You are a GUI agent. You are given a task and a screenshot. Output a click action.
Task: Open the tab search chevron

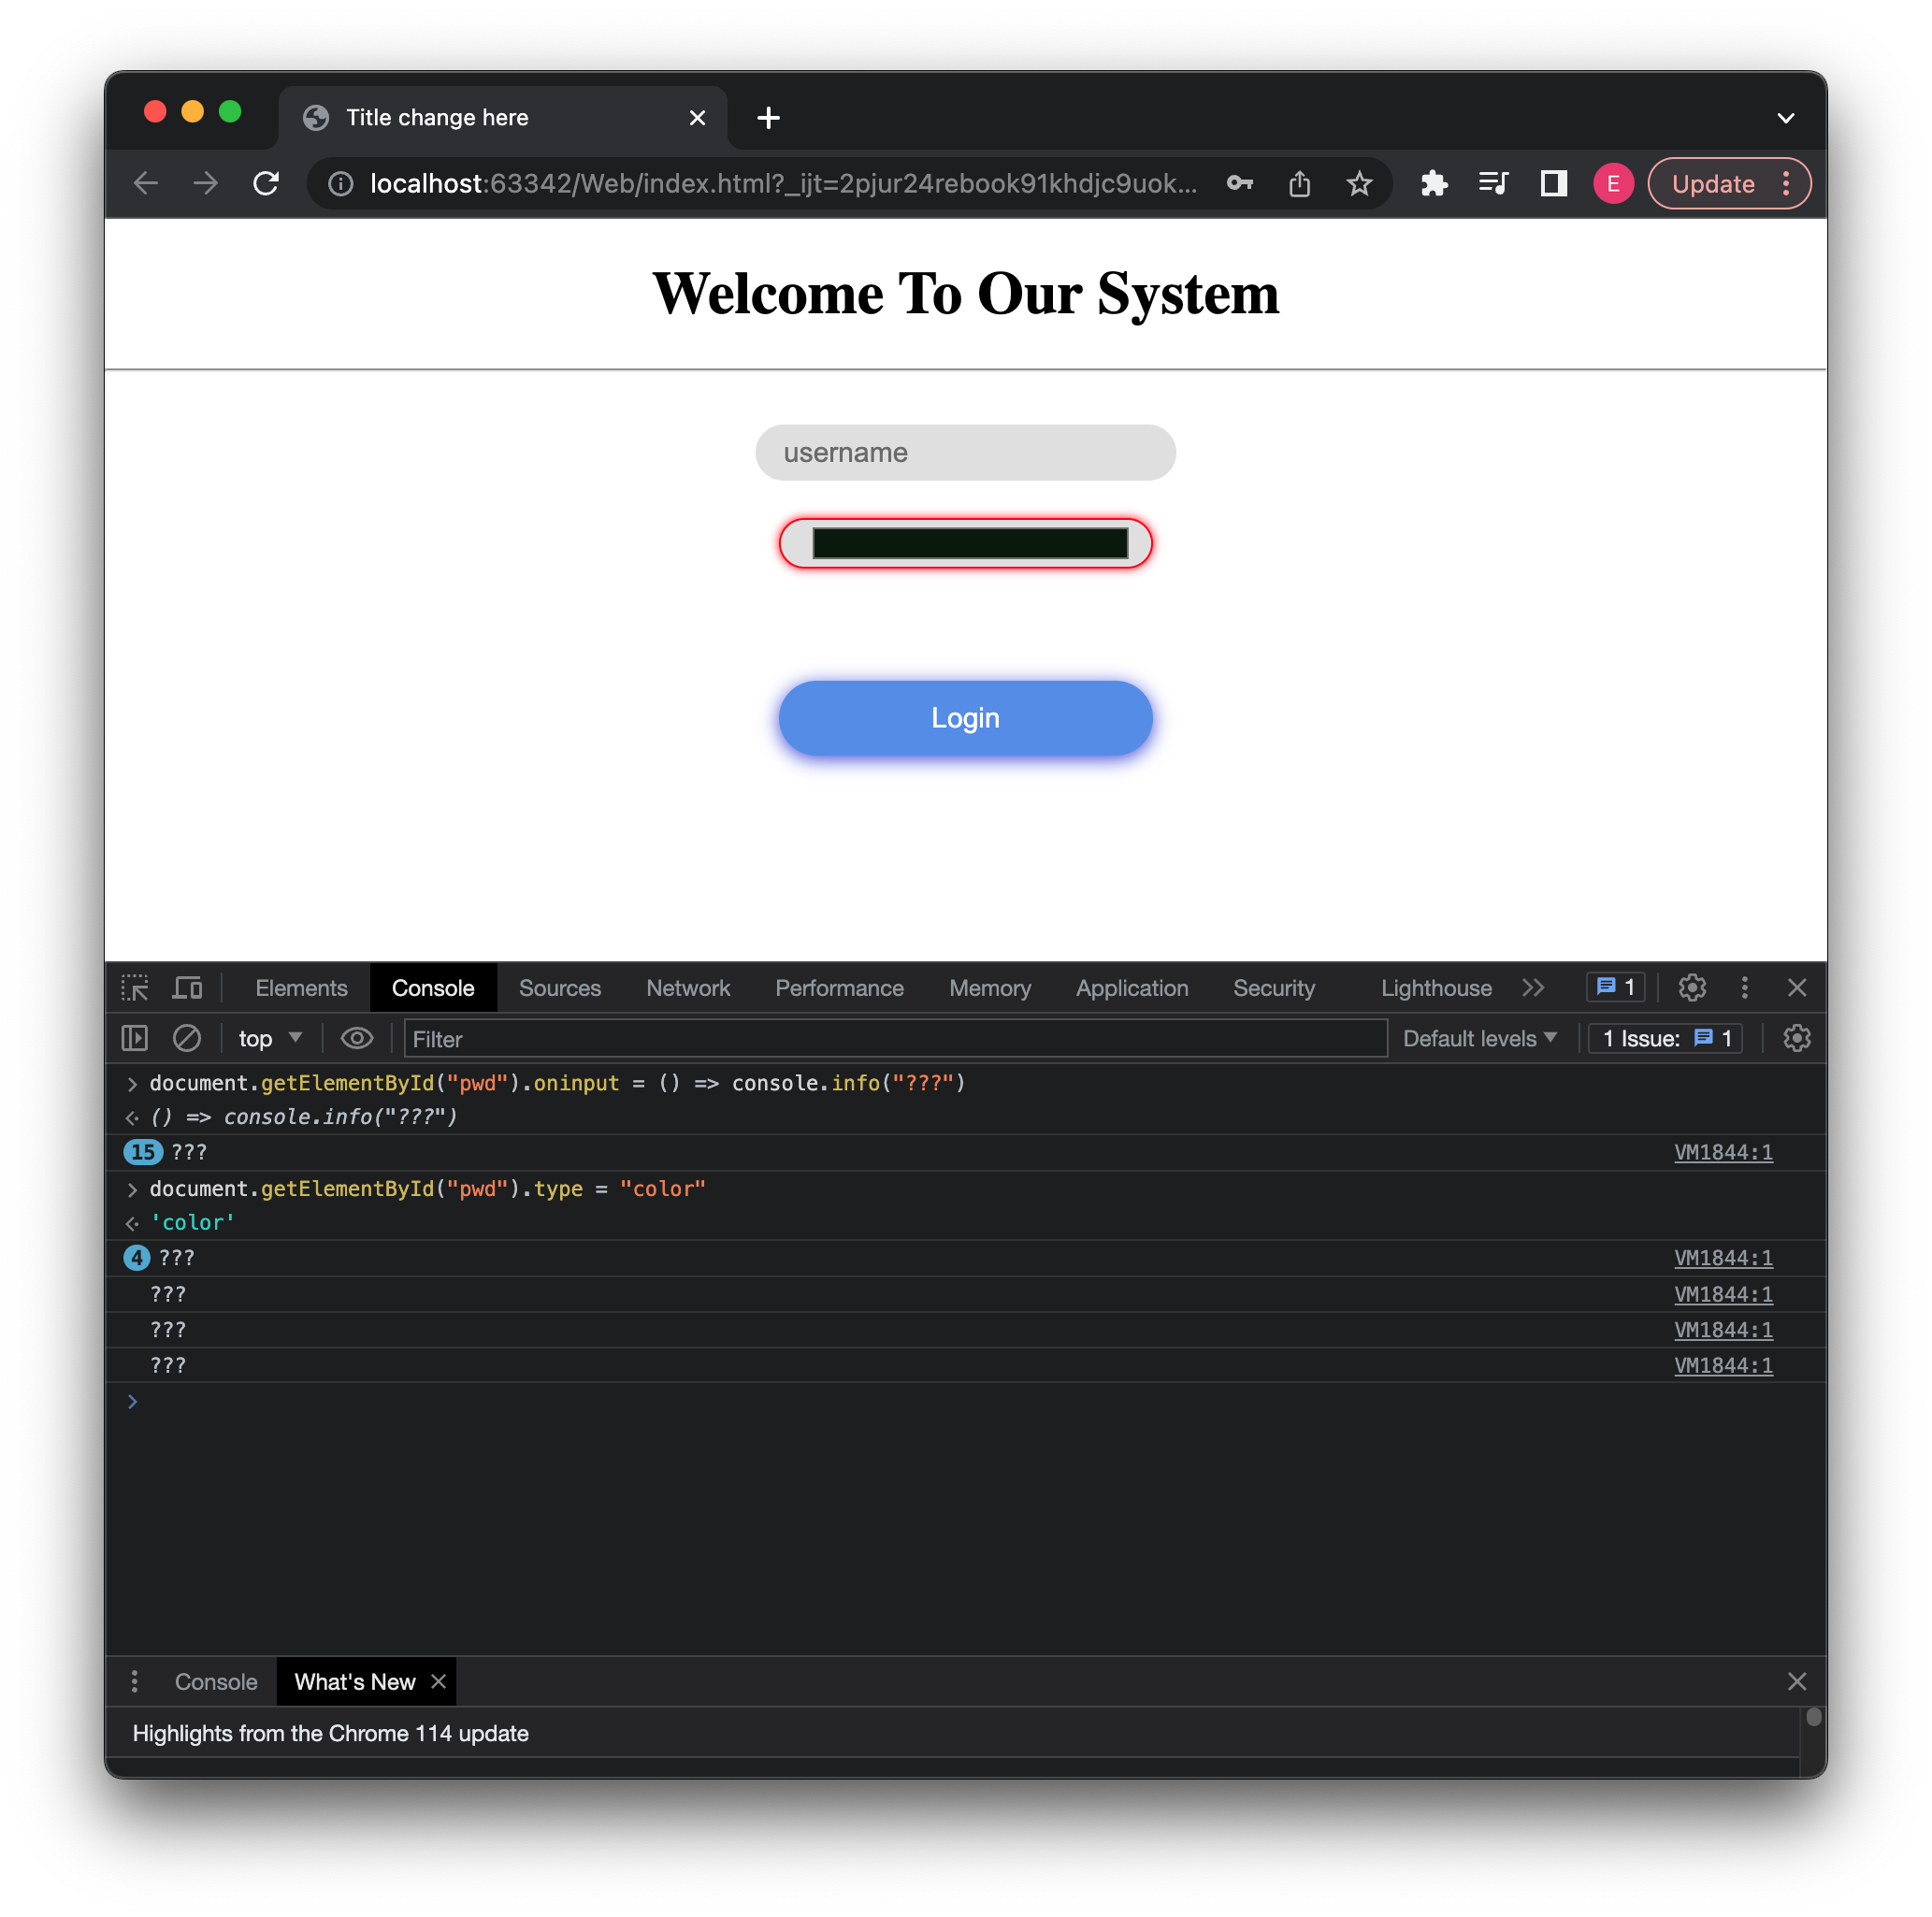pos(1786,118)
